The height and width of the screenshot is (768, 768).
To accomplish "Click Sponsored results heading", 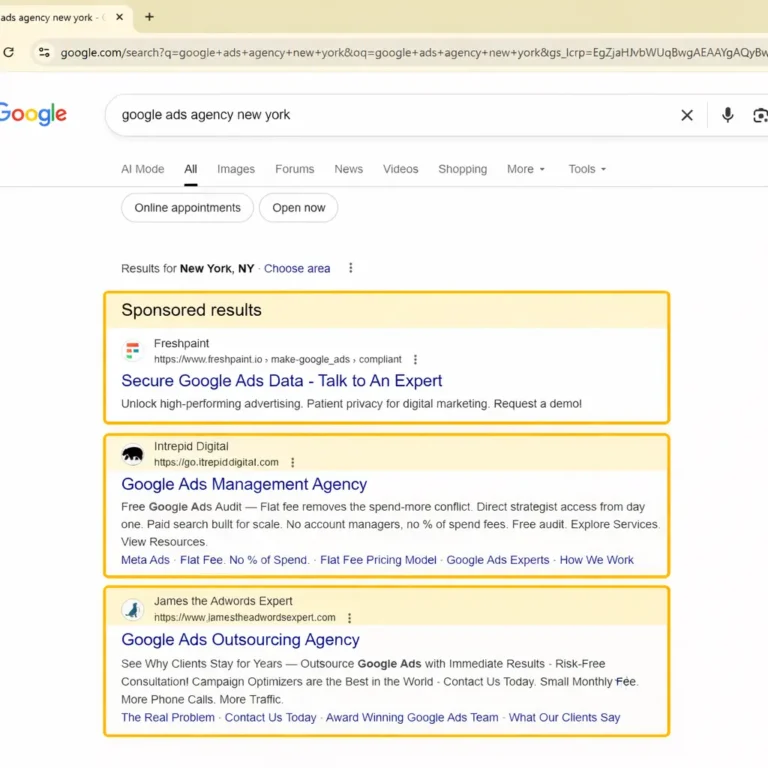I will point(191,310).
